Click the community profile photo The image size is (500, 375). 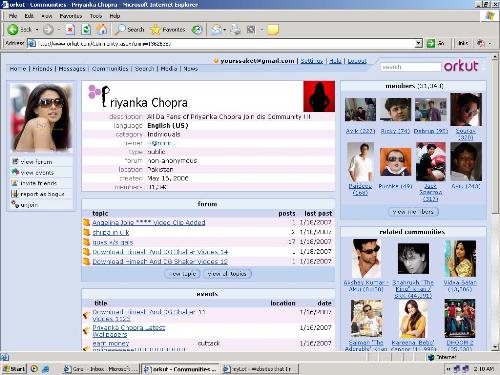pos(41,118)
